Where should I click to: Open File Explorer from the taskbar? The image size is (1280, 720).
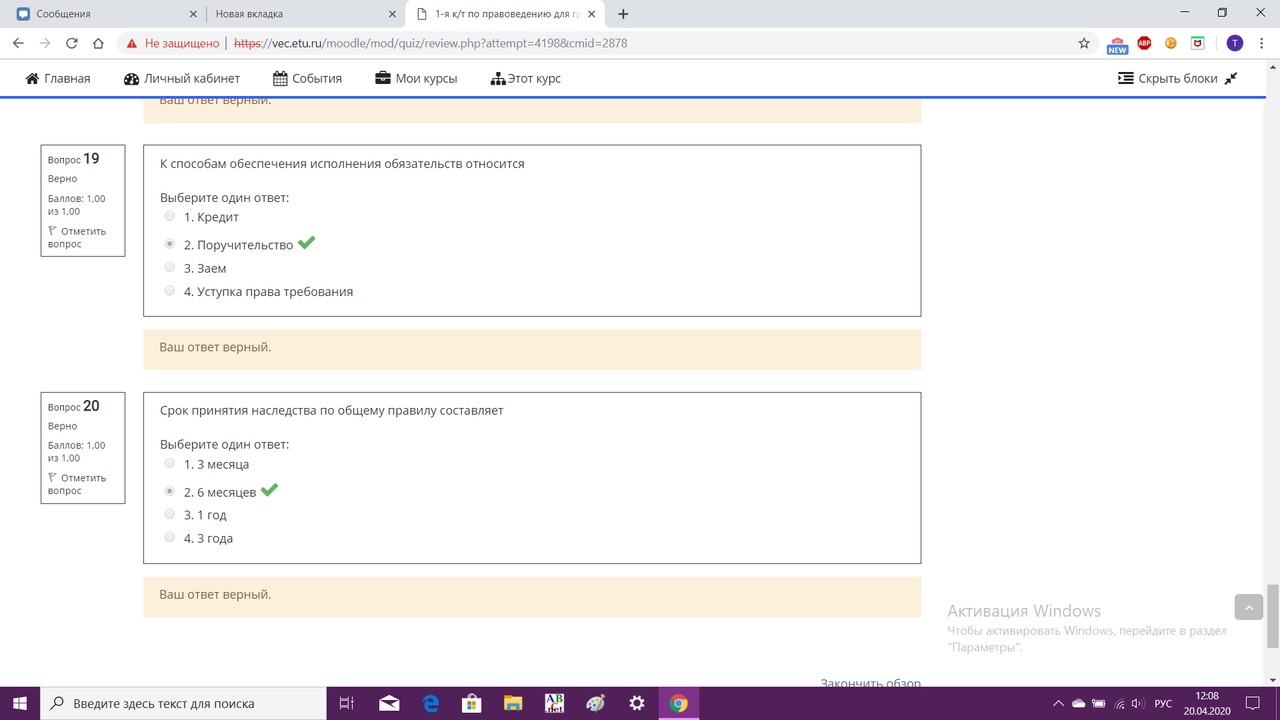pyautogui.click(x=512, y=703)
